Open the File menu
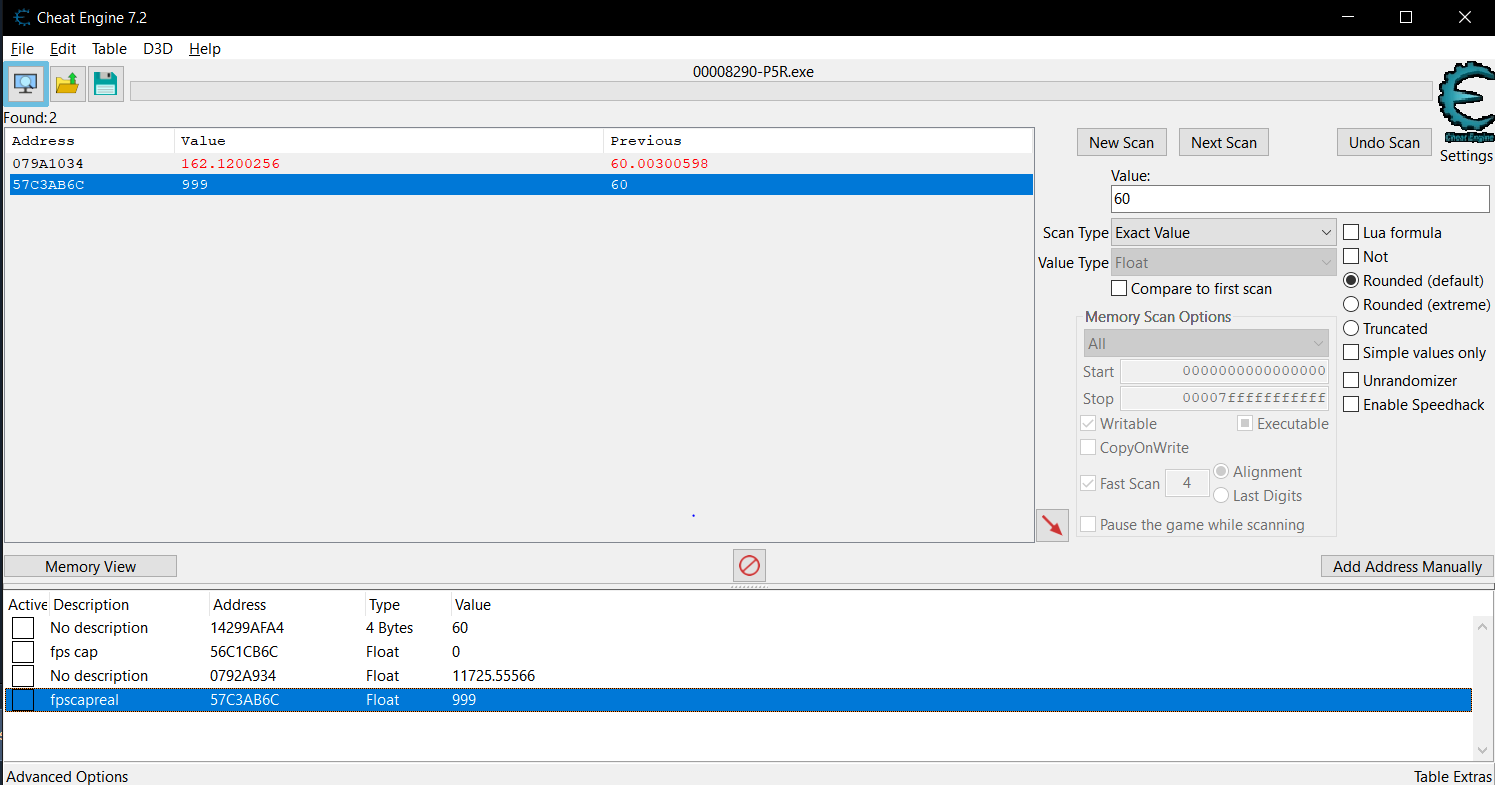1495x785 pixels. click(x=22, y=48)
